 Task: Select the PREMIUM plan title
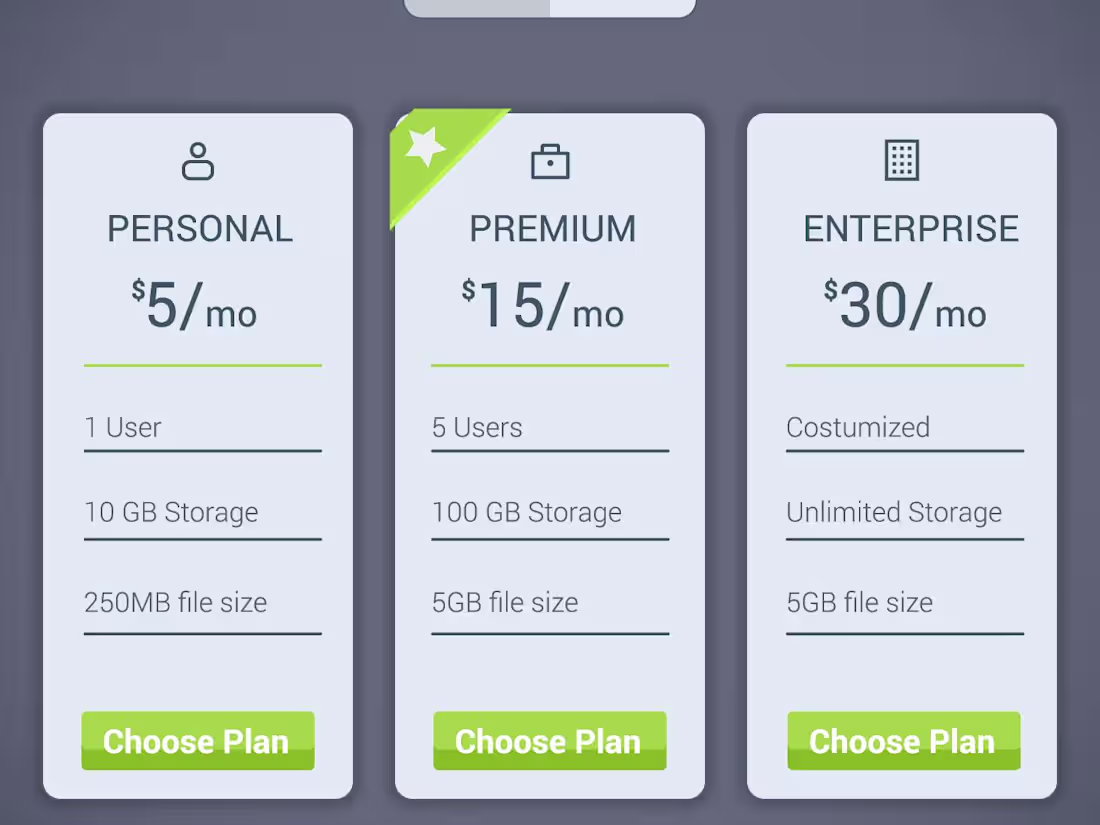pos(551,228)
